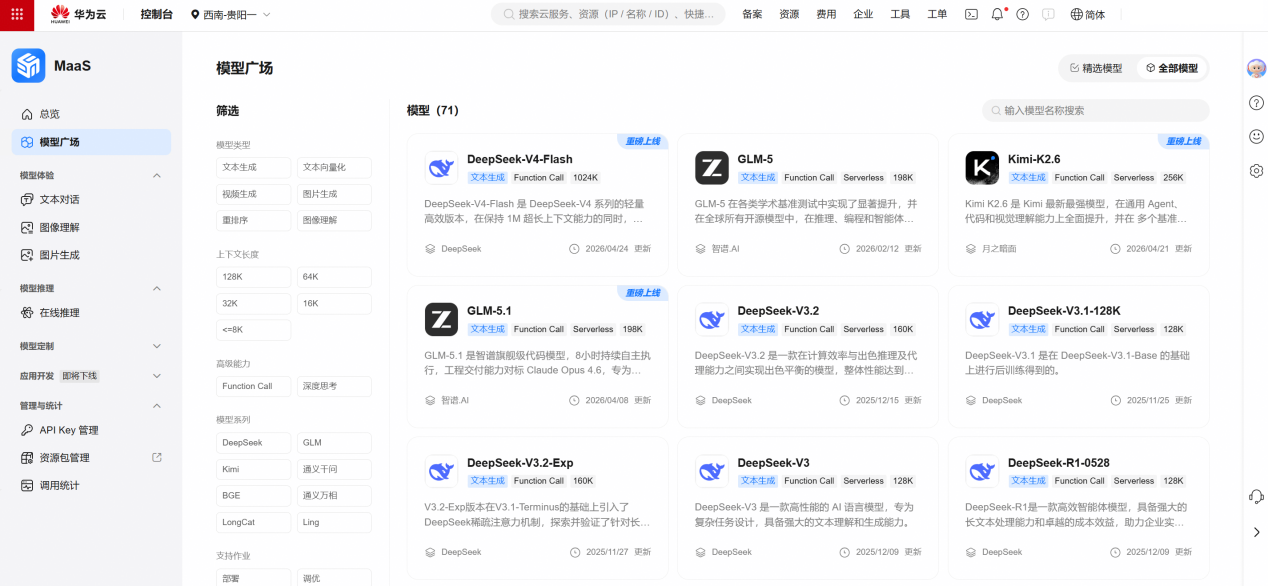Image resolution: width=1268 pixels, height=586 pixels.
Task: Collapse the 模型体验 sidebar section
Action: pos(156,176)
